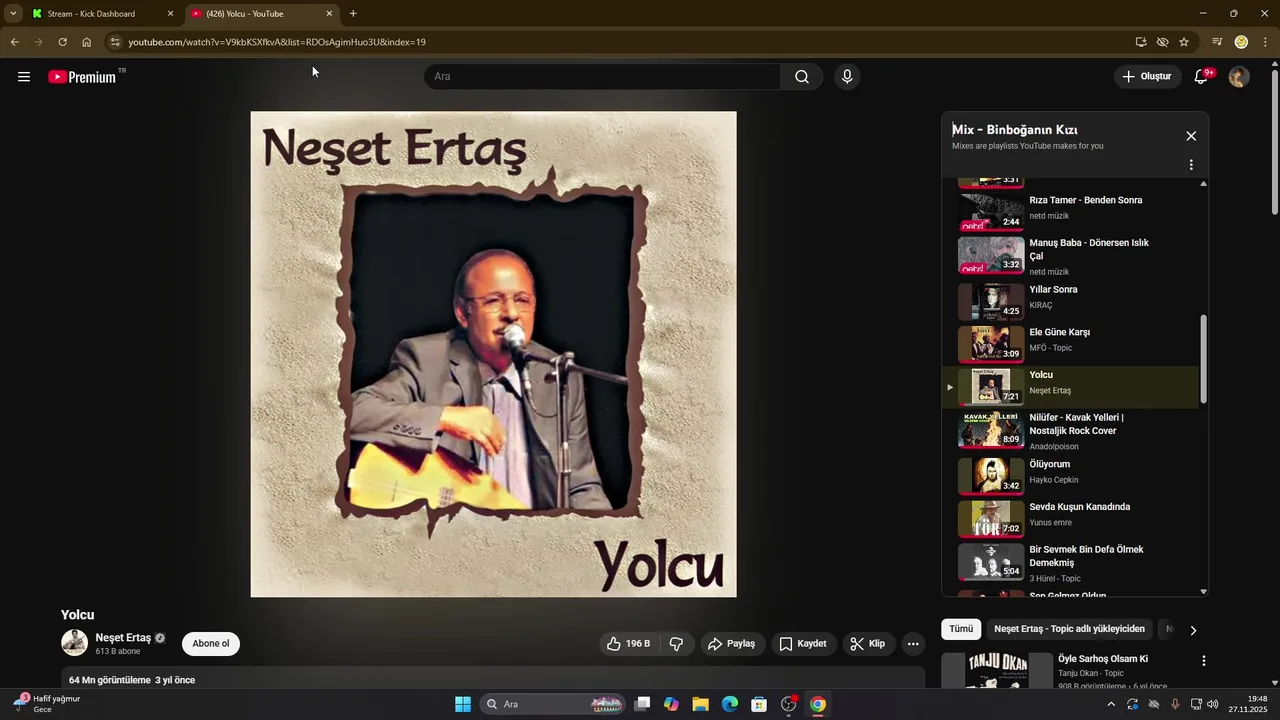Like the video with the thumbs-up button
The height and width of the screenshot is (720, 1280).
pos(627,644)
